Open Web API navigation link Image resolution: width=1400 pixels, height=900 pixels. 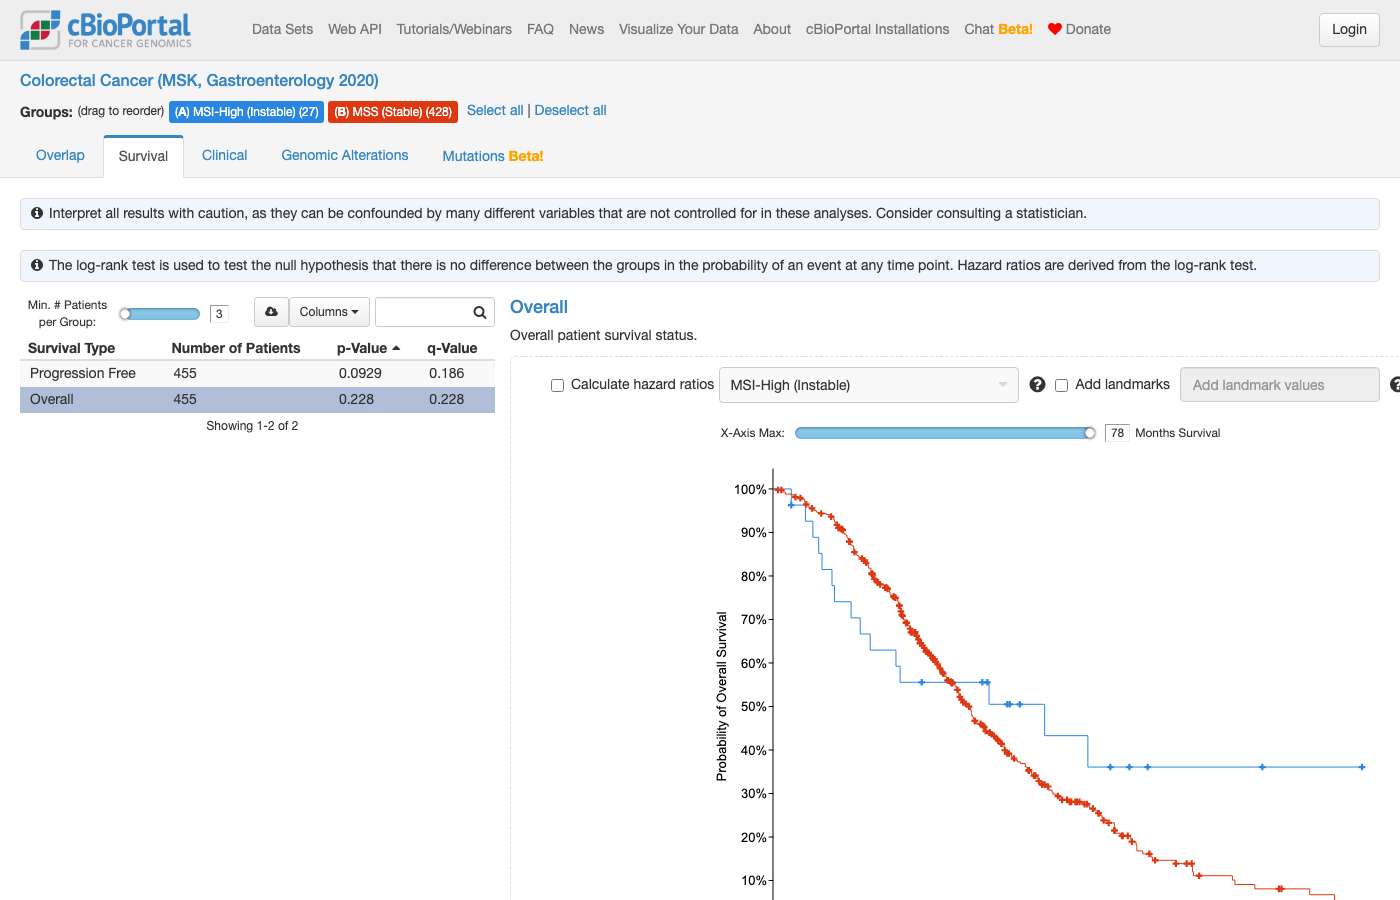point(355,29)
